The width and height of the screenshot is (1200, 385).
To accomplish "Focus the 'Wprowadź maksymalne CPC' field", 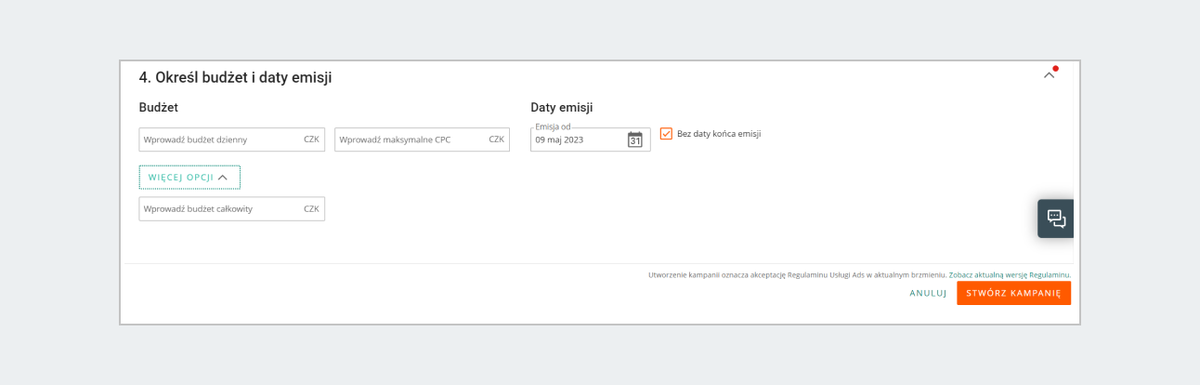I will (x=422, y=139).
